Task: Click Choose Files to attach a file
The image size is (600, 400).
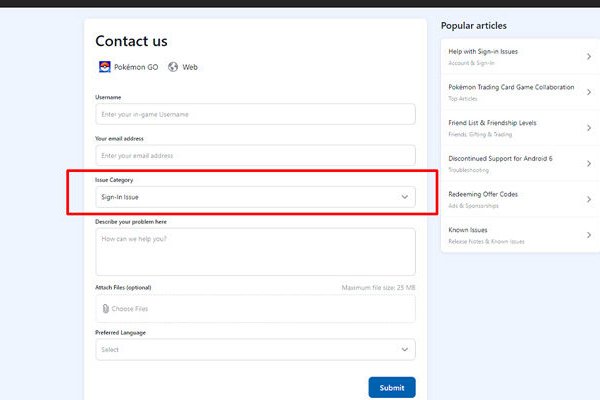Action: tap(129, 309)
